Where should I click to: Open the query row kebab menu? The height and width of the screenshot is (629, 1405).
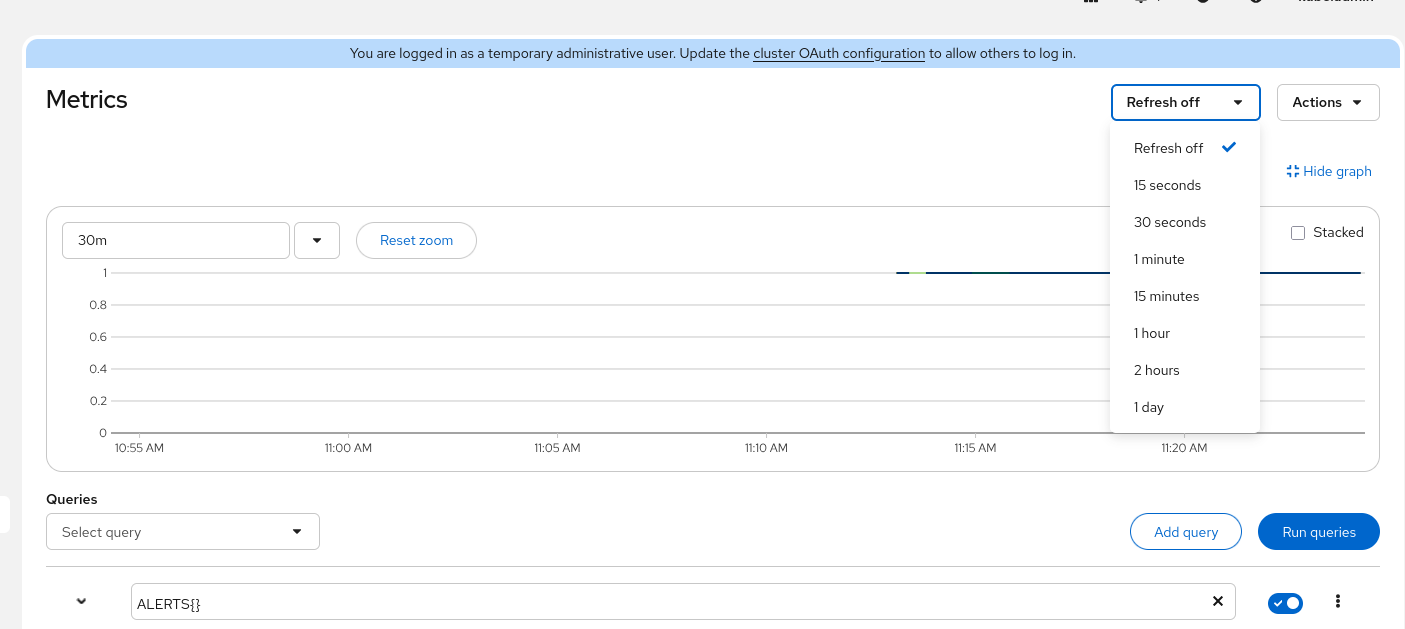coord(1338,602)
